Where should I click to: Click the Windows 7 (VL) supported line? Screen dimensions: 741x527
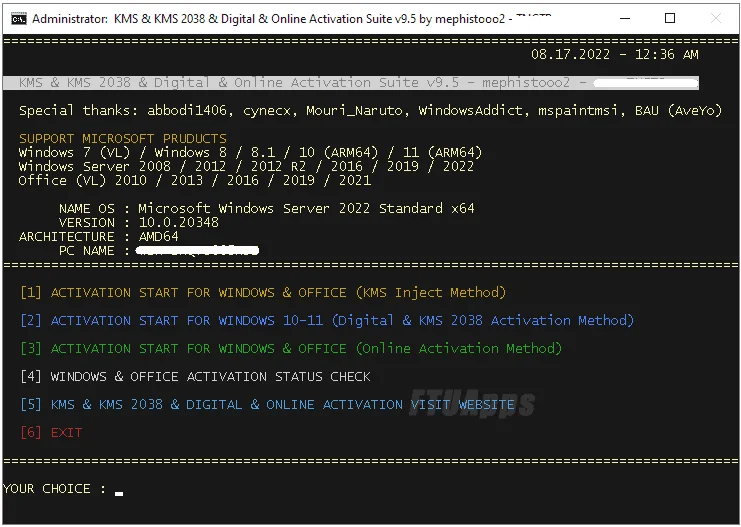(250, 152)
